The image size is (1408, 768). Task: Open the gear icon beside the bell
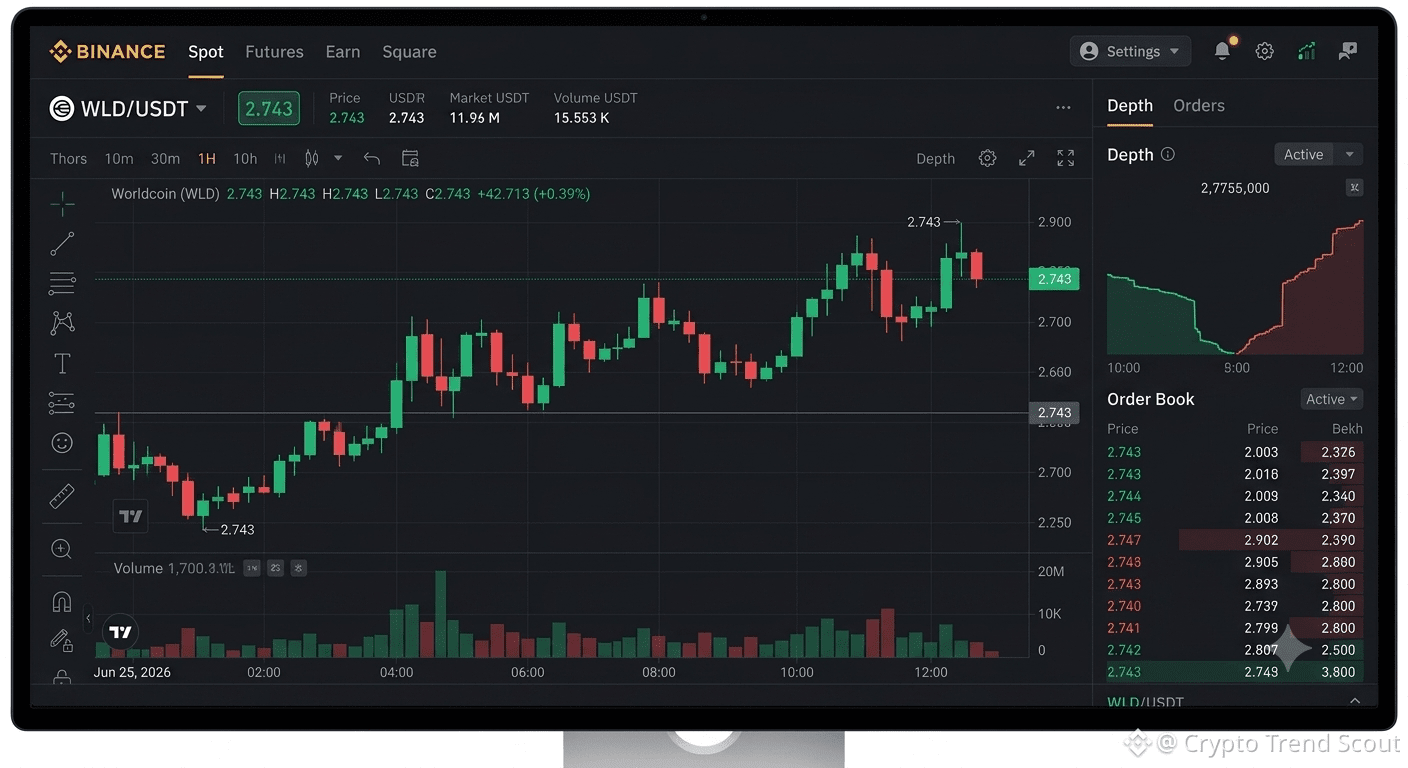[1265, 51]
